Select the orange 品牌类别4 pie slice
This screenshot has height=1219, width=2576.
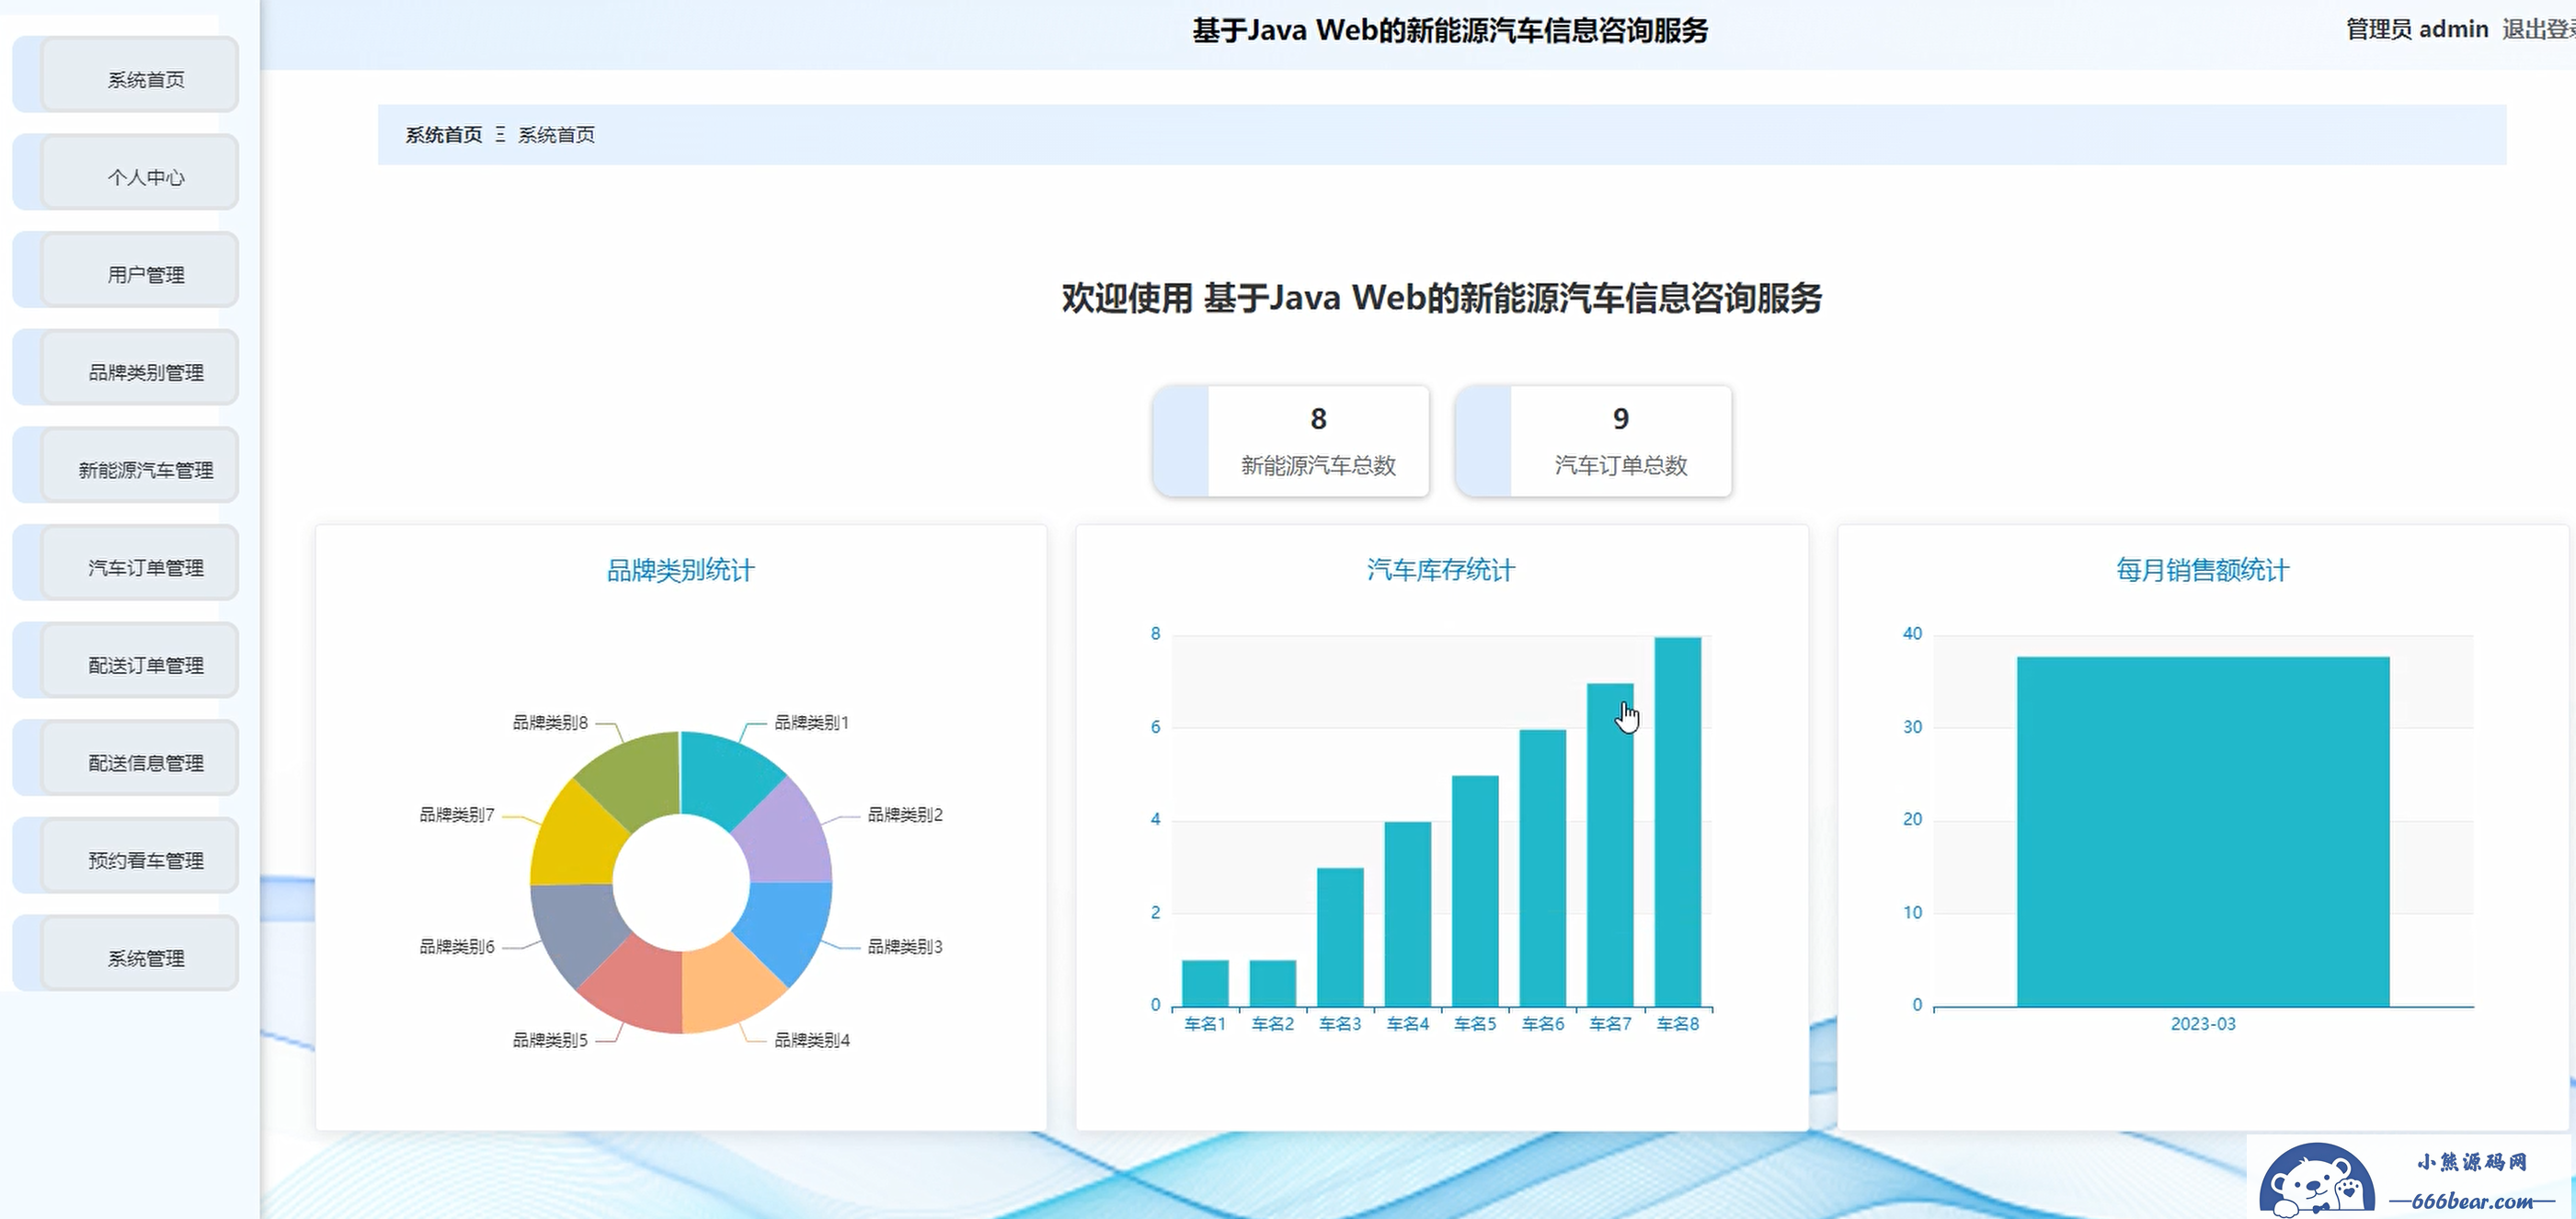[730, 988]
